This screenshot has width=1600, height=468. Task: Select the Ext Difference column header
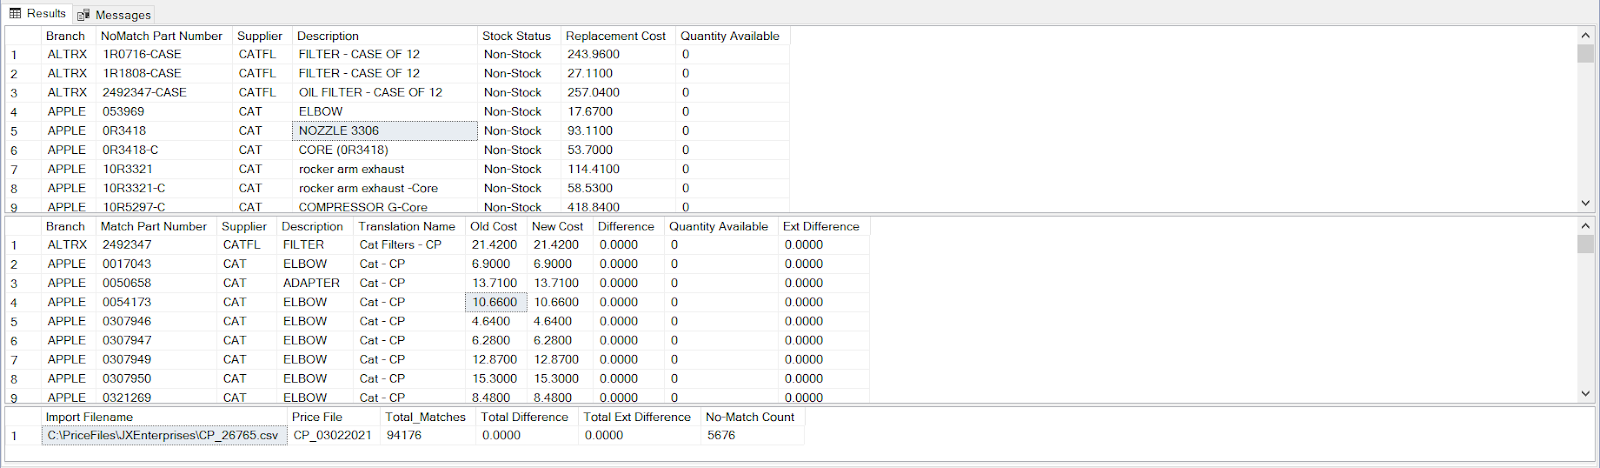pyautogui.click(x=823, y=227)
